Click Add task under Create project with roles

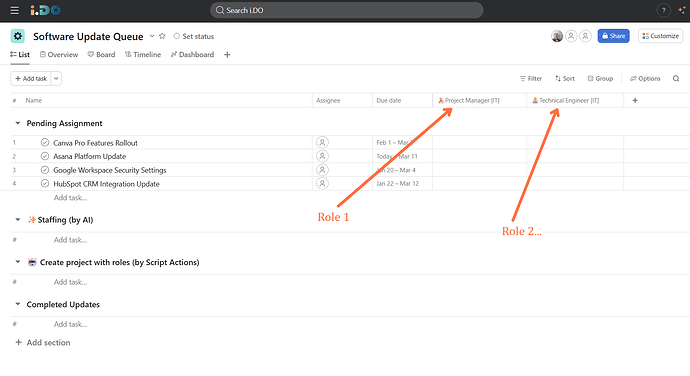pyautogui.click(x=70, y=282)
